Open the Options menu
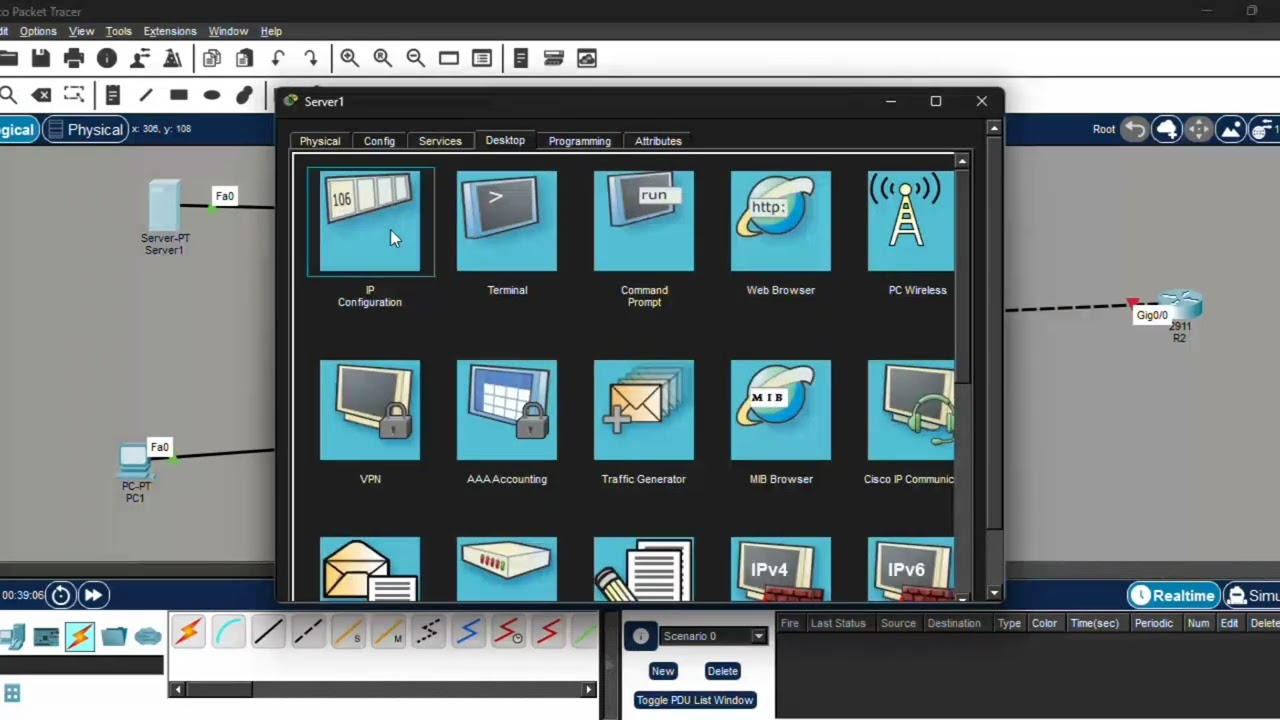Screen dimensions: 1280x720 [x=38, y=31]
